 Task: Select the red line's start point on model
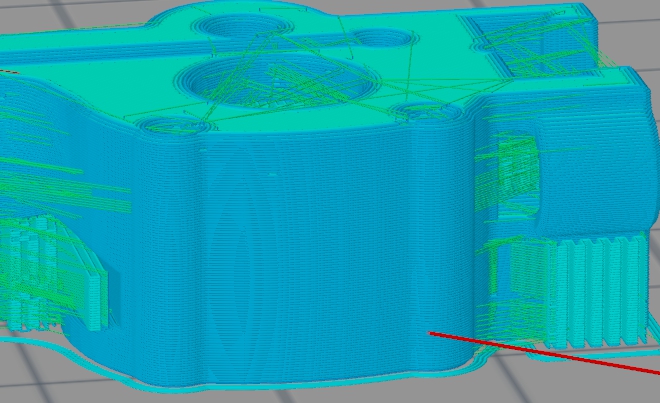pyautogui.click(x=431, y=332)
